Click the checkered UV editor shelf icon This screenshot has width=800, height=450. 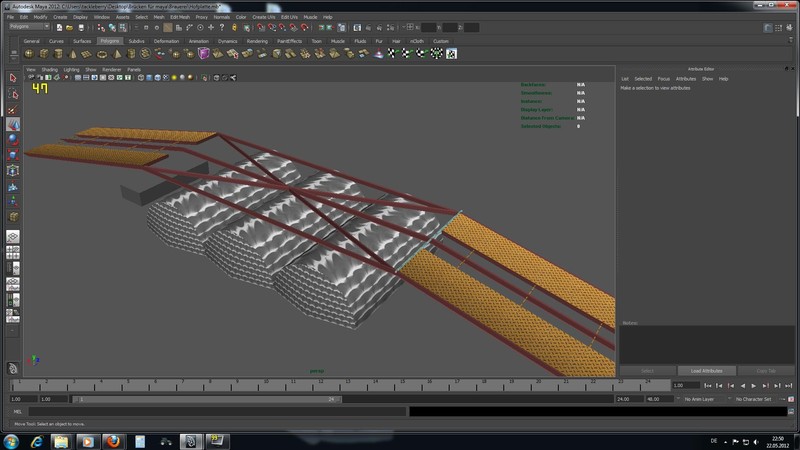point(451,54)
